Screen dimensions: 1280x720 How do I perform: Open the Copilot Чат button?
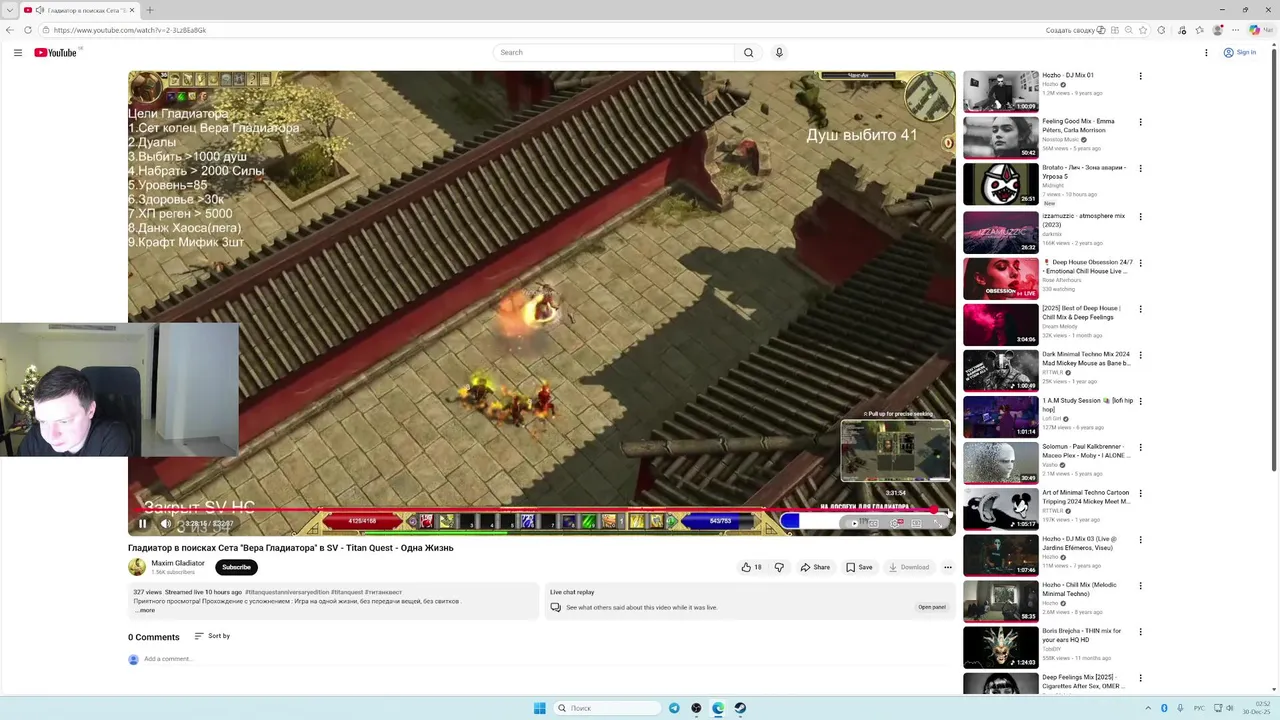[x=1260, y=30]
